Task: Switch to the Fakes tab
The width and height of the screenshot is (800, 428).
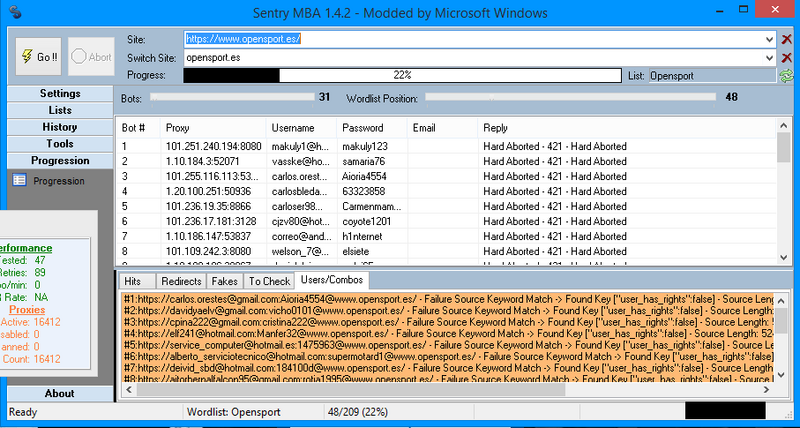Action: (224, 281)
